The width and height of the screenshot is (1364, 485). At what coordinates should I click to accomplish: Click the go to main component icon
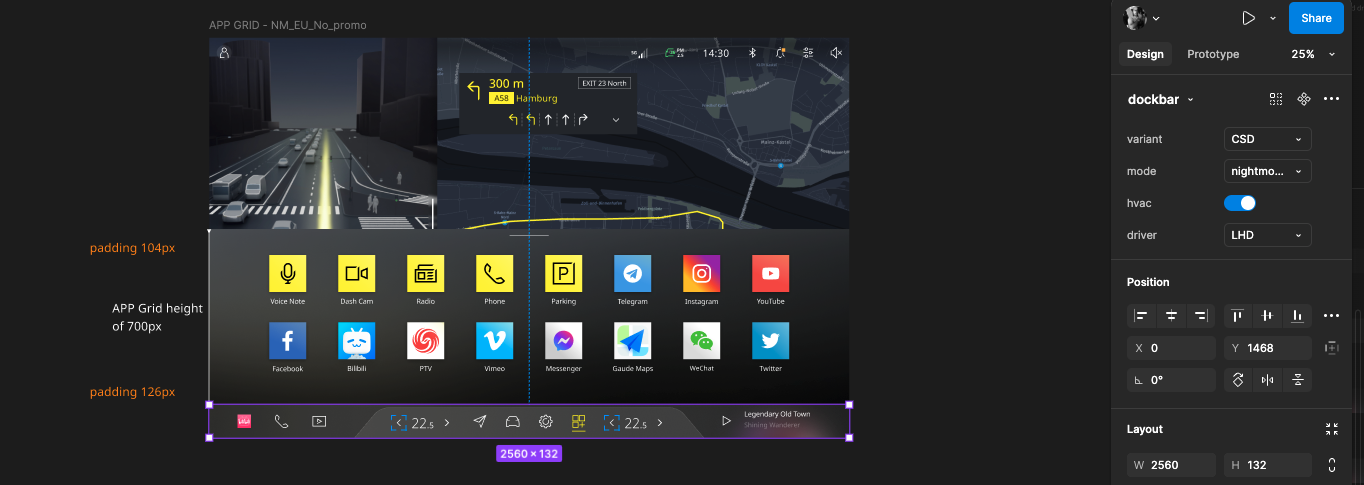pos(1303,99)
